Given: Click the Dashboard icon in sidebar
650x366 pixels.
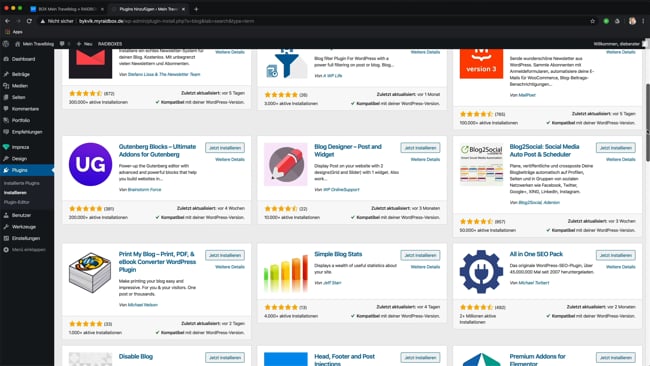Looking at the screenshot, I should click(6, 59).
